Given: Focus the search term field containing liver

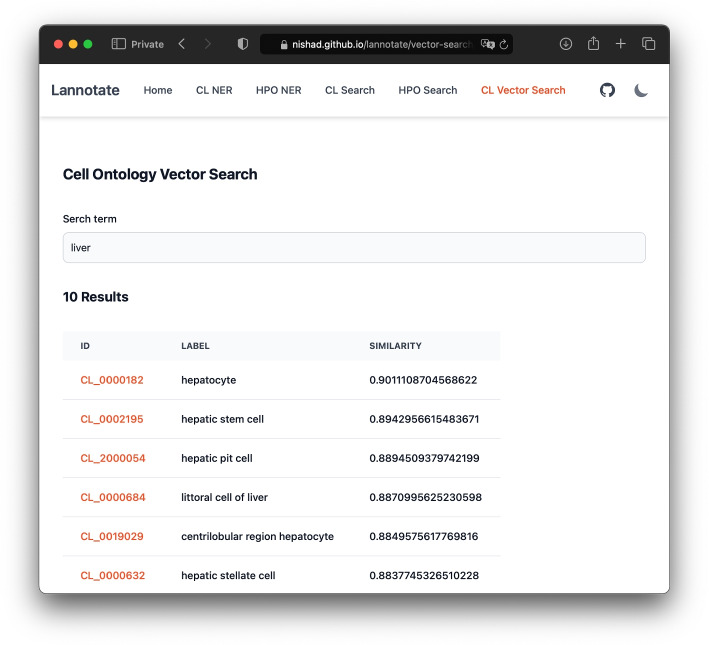Looking at the screenshot, I should click(x=354, y=247).
